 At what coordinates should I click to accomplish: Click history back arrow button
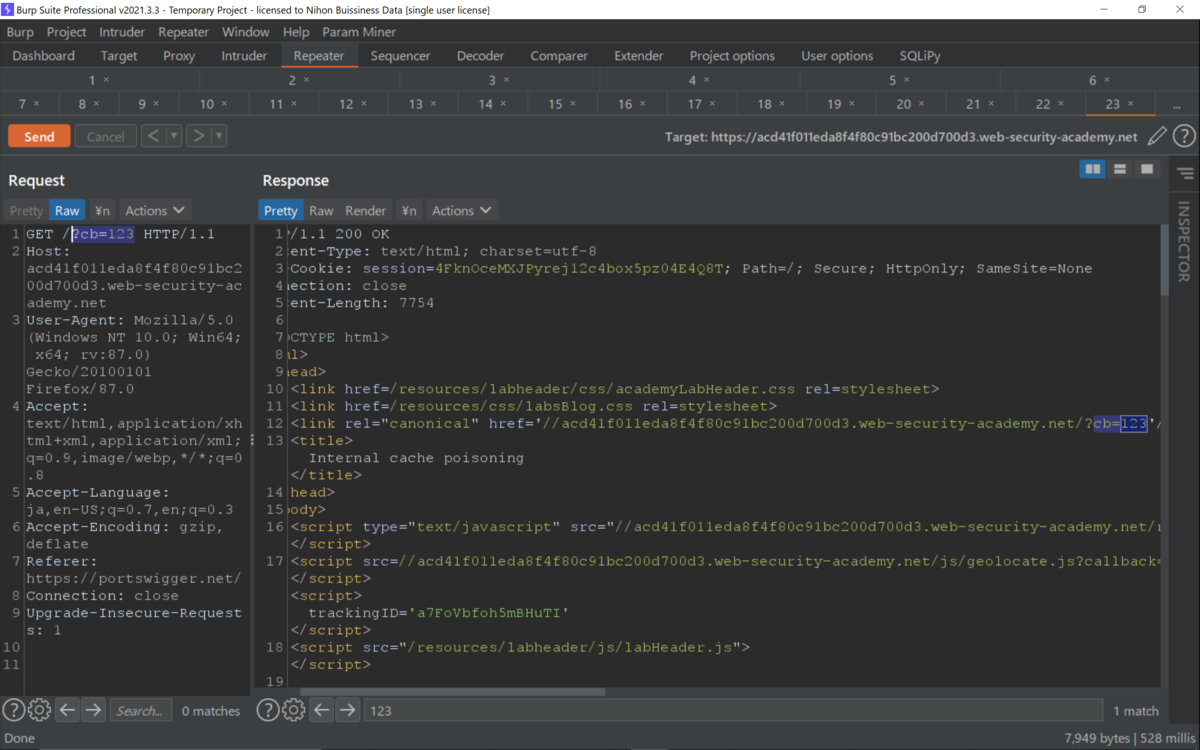click(x=152, y=136)
